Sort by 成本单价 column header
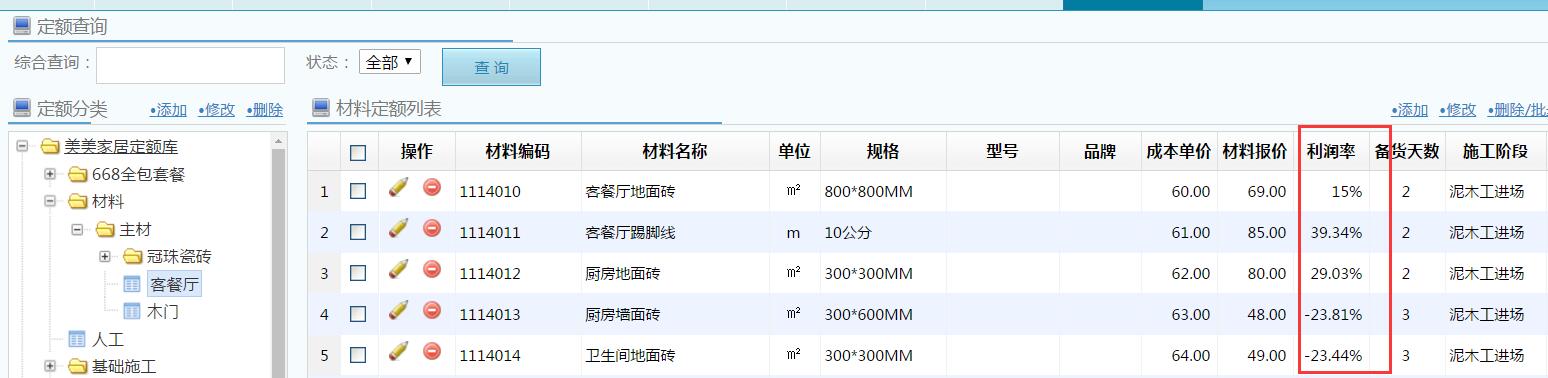The height and width of the screenshot is (378, 1548). (1179, 152)
